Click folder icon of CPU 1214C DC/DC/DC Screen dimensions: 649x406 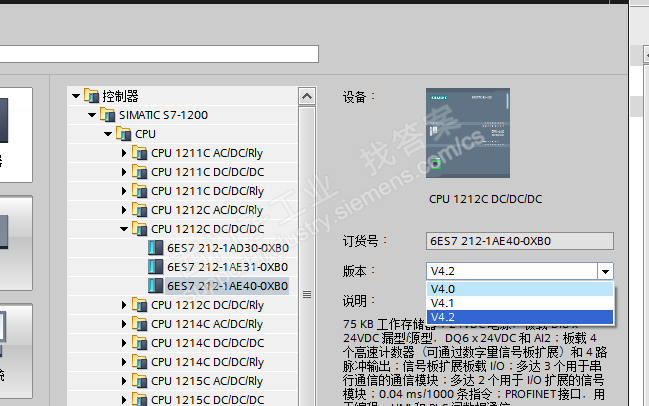[140, 343]
